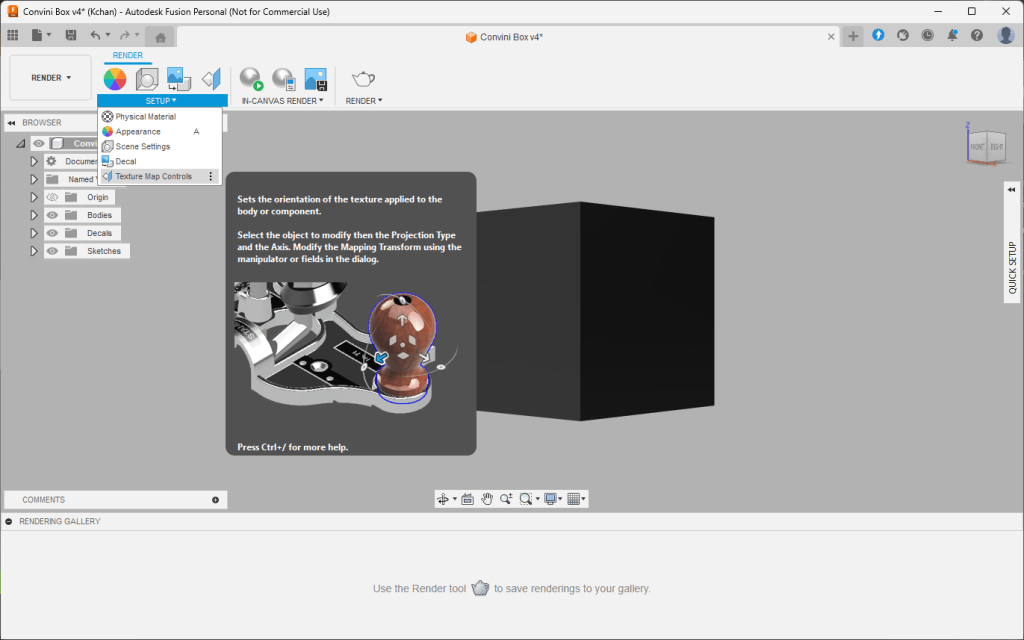Click the Scene Settings toolbar icon
This screenshot has width=1024, height=640.
[147, 79]
